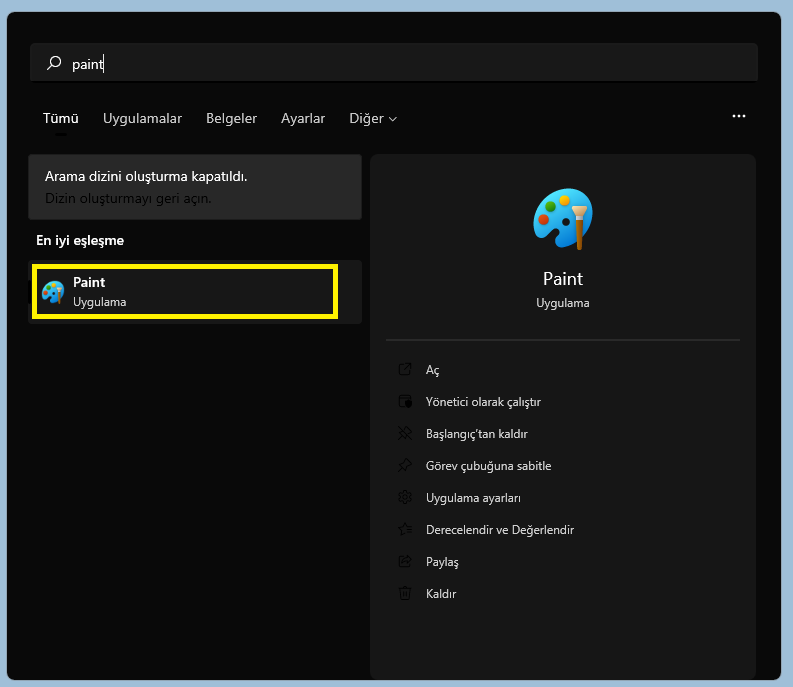The image size is (793, 687).
Task: Click 'Dizin oluşturmayı geri açın' link
Action: [x=128, y=198]
